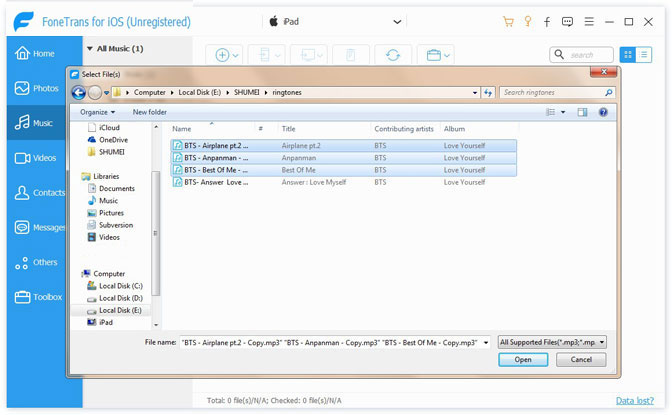
Task: Sort by the Name column header
Action: pyautogui.click(x=182, y=129)
